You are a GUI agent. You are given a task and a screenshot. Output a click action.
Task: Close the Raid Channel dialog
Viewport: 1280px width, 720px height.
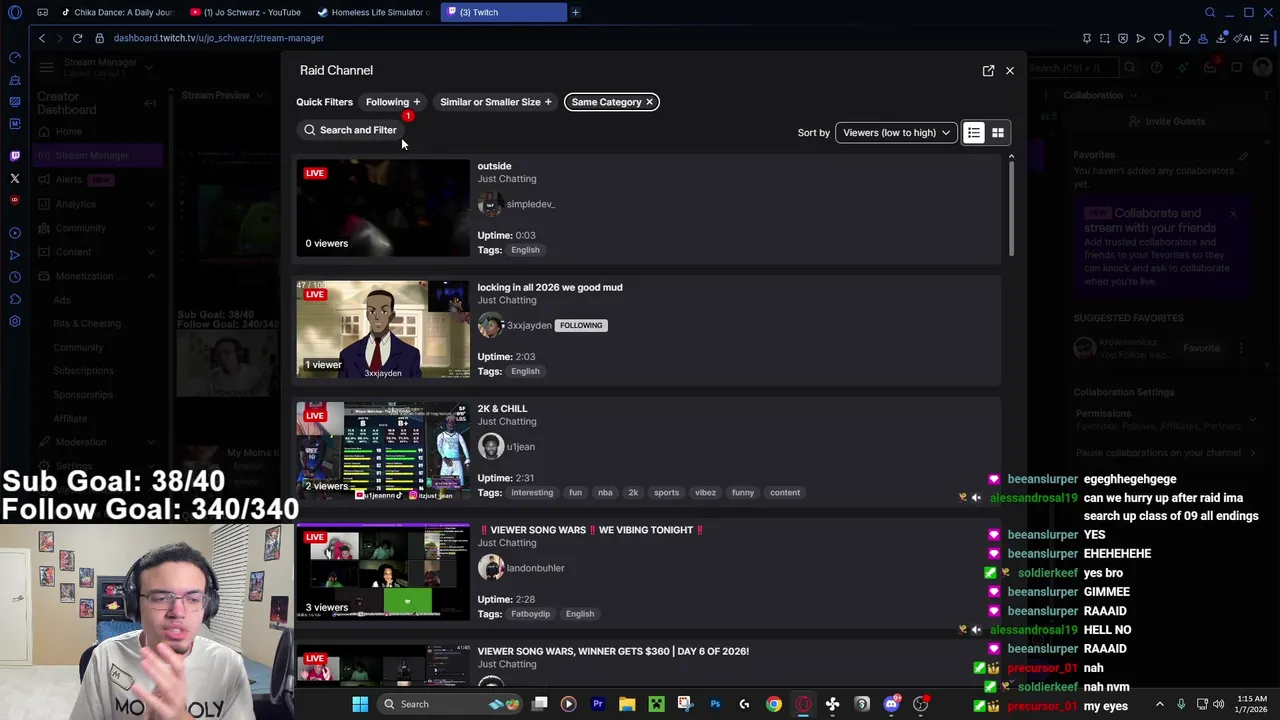point(1010,71)
